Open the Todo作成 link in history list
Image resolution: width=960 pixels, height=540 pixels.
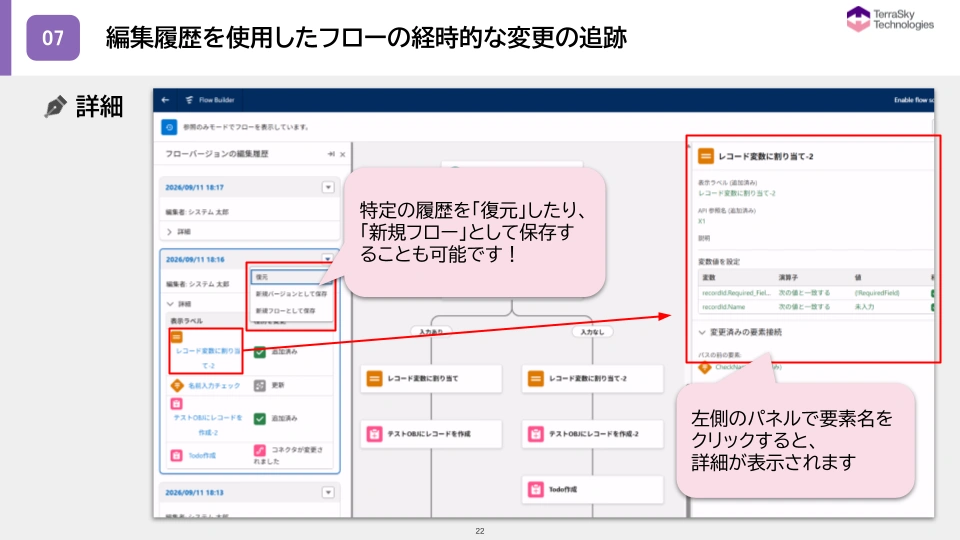click(201, 456)
